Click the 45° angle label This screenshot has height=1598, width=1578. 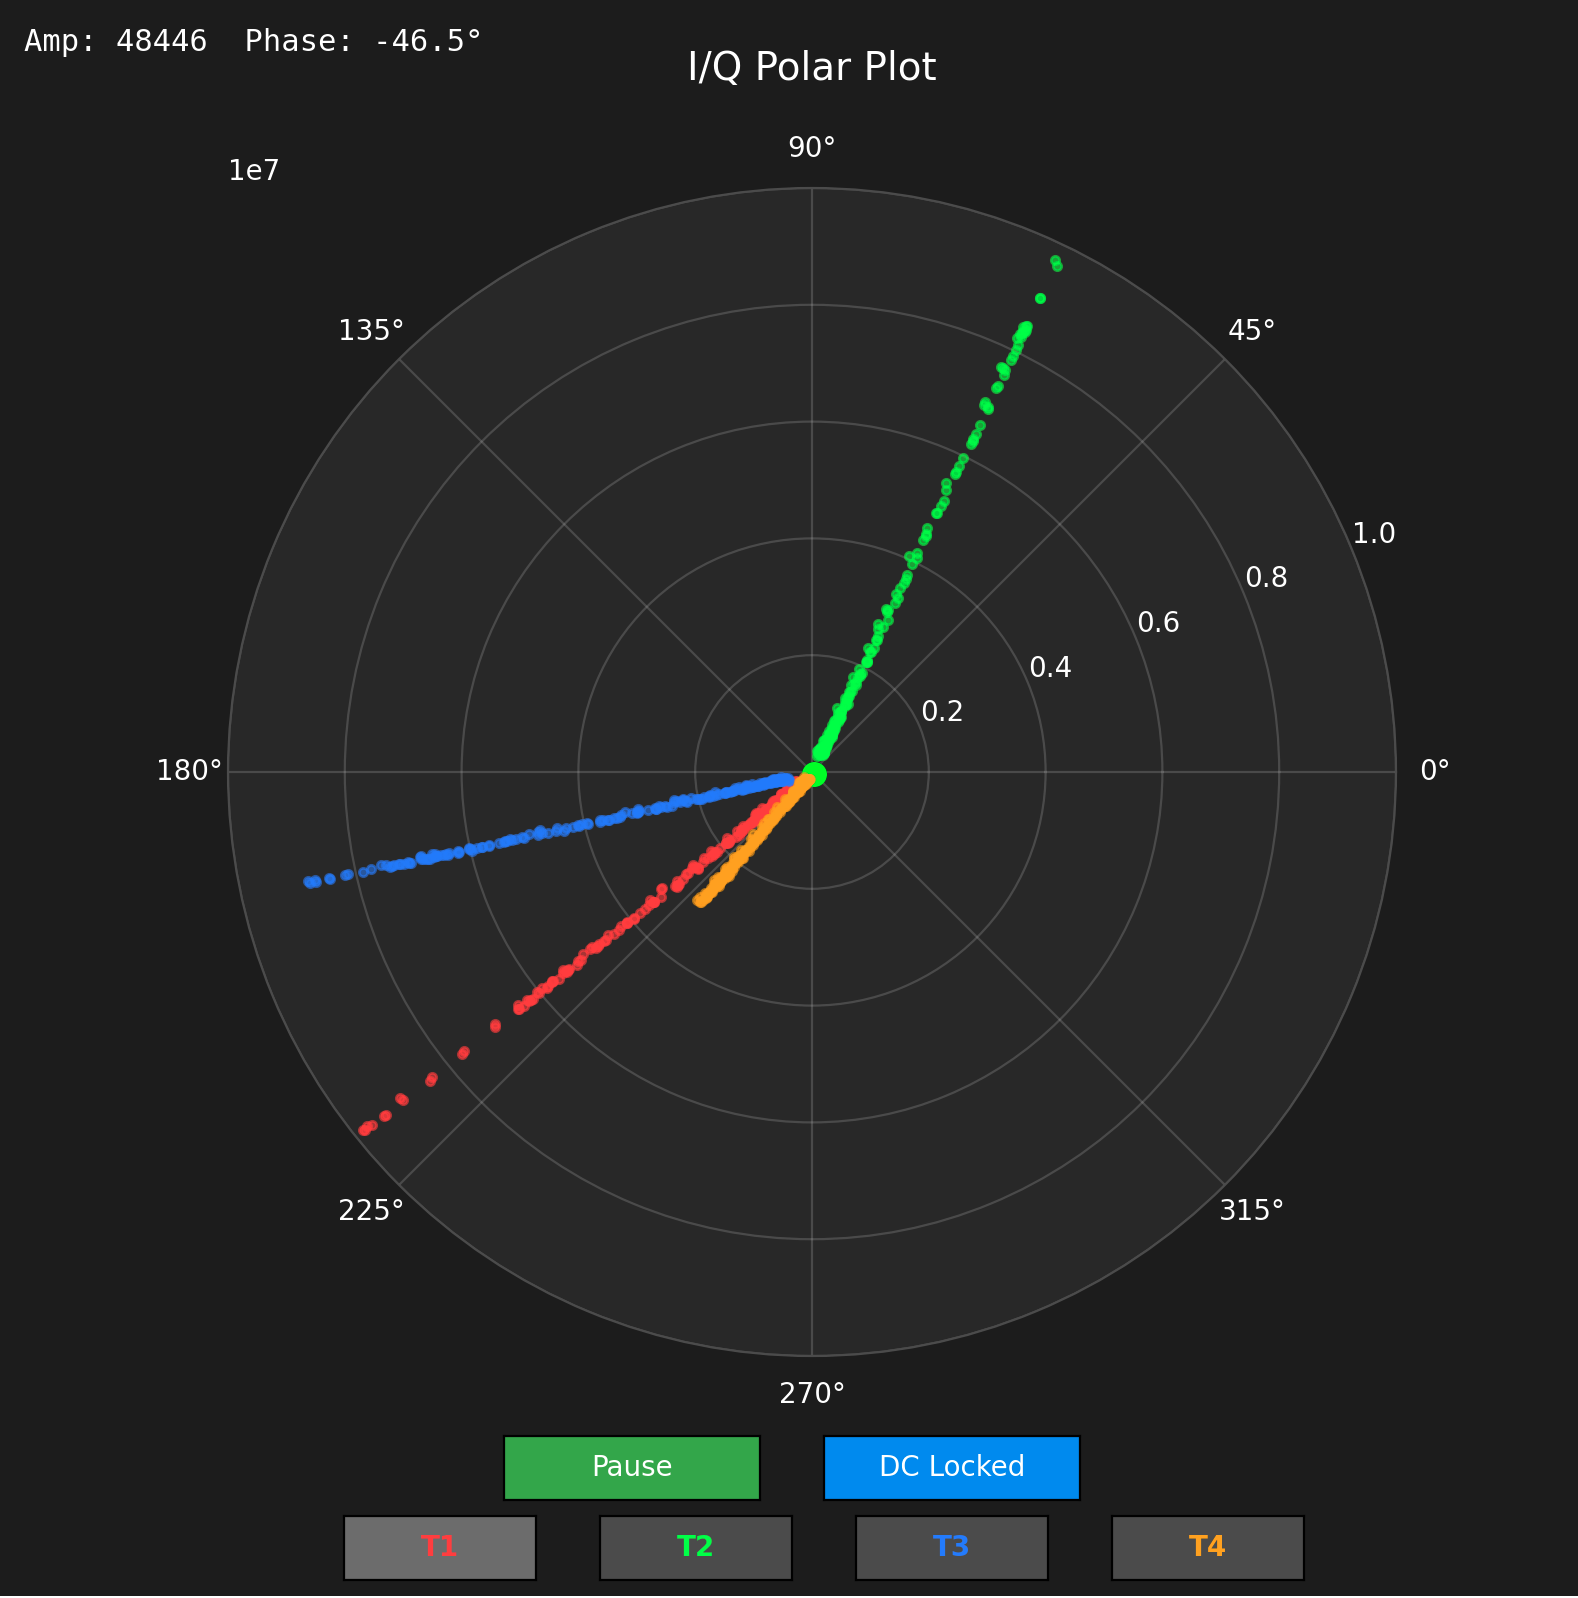1252,330
